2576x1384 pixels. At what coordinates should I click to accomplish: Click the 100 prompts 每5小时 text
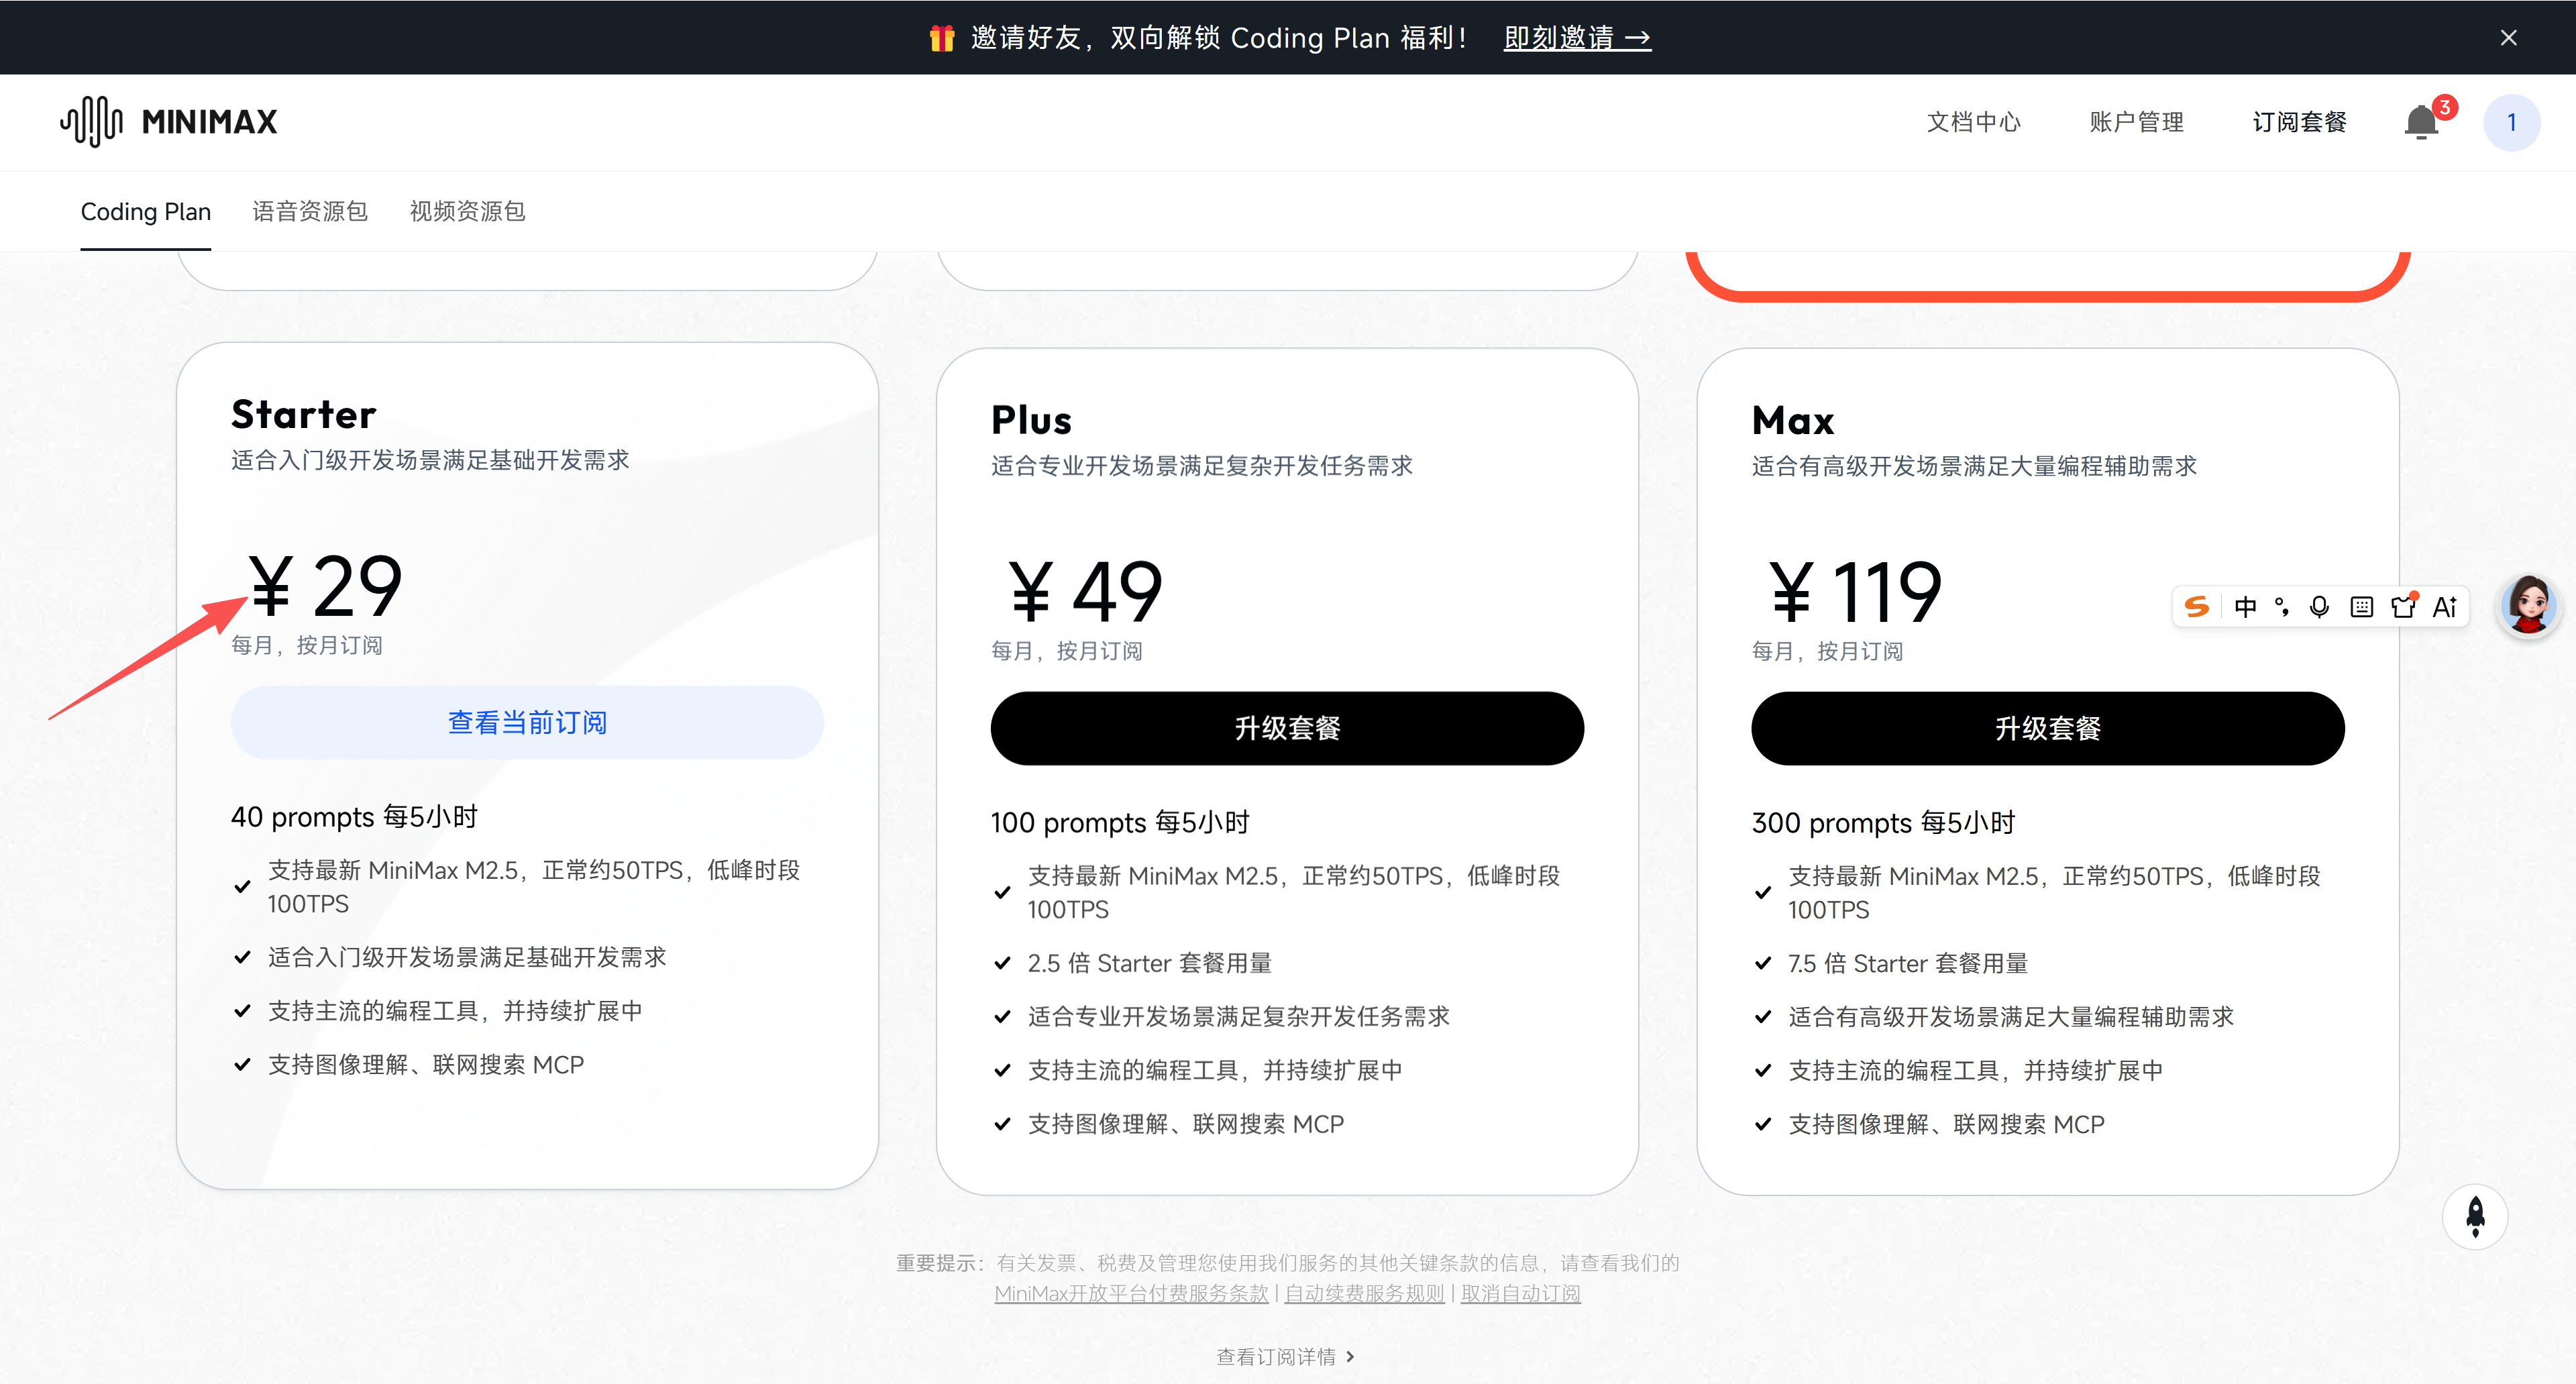[x=1120, y=823]
